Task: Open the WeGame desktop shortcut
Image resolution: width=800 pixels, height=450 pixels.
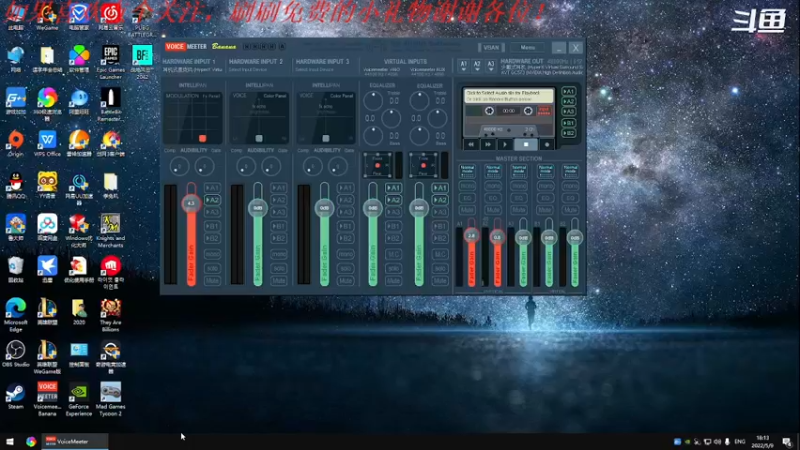Action: [x=47, y=18]
